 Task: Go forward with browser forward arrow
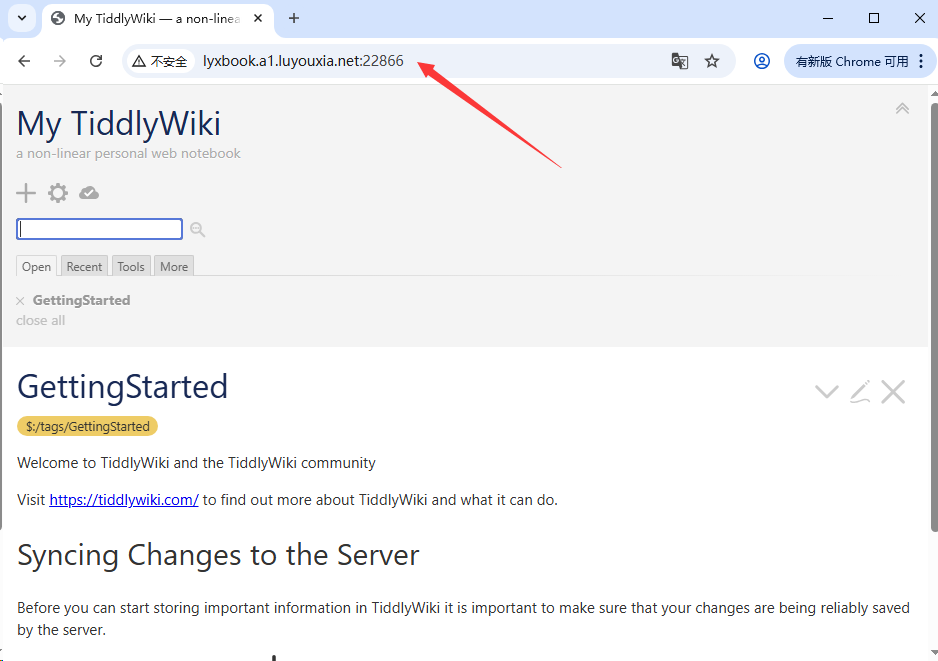60,61
